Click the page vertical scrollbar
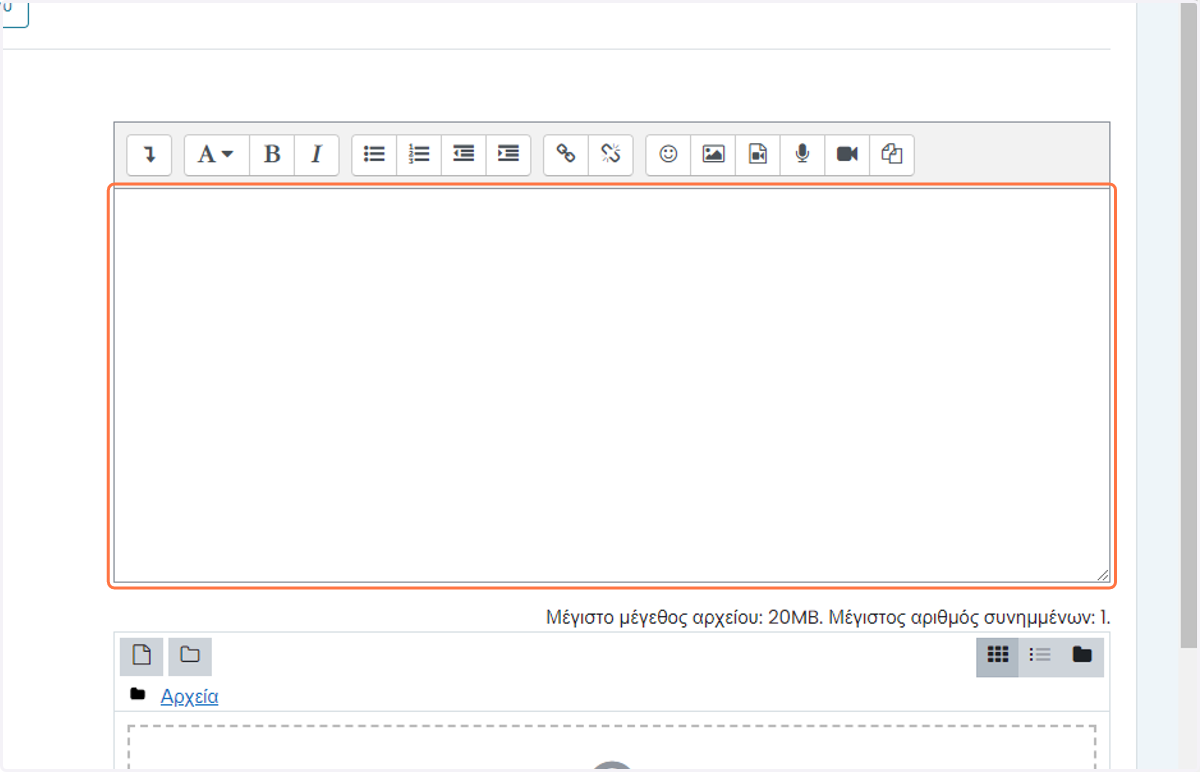 (1189, 325)
